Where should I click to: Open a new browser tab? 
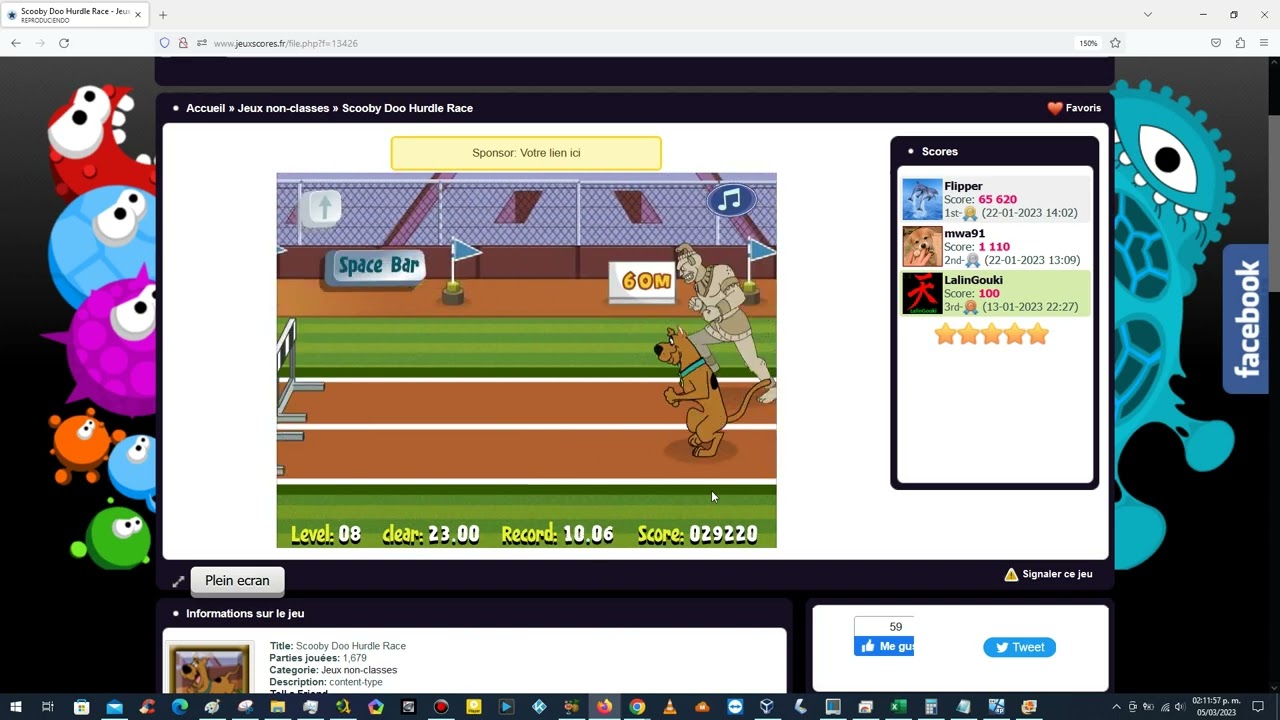point(163,15)
